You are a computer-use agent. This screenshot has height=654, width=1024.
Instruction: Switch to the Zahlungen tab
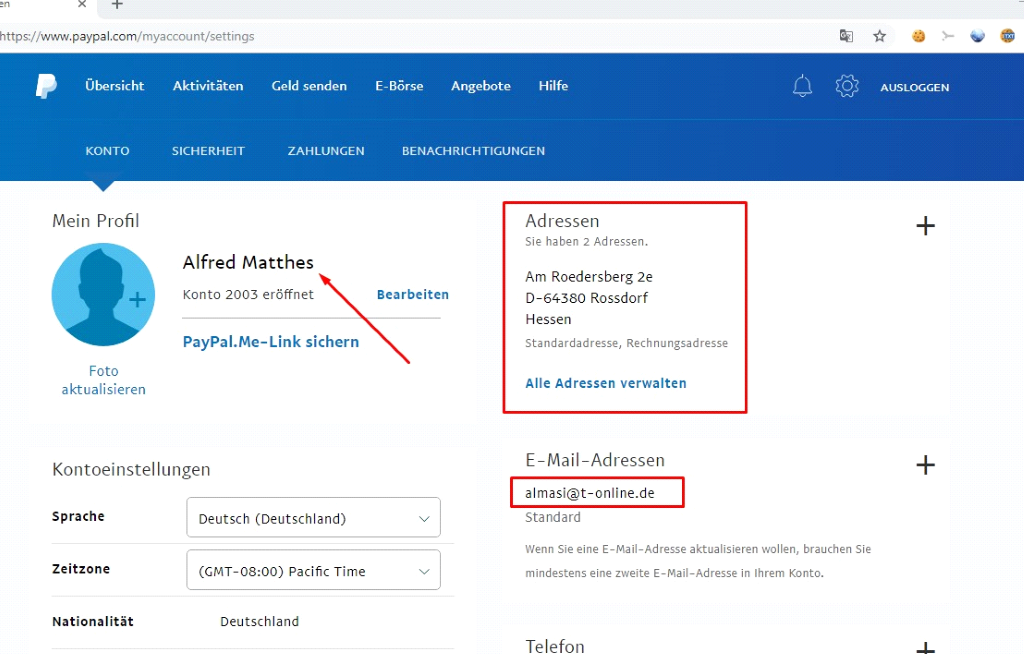(326, 151)
